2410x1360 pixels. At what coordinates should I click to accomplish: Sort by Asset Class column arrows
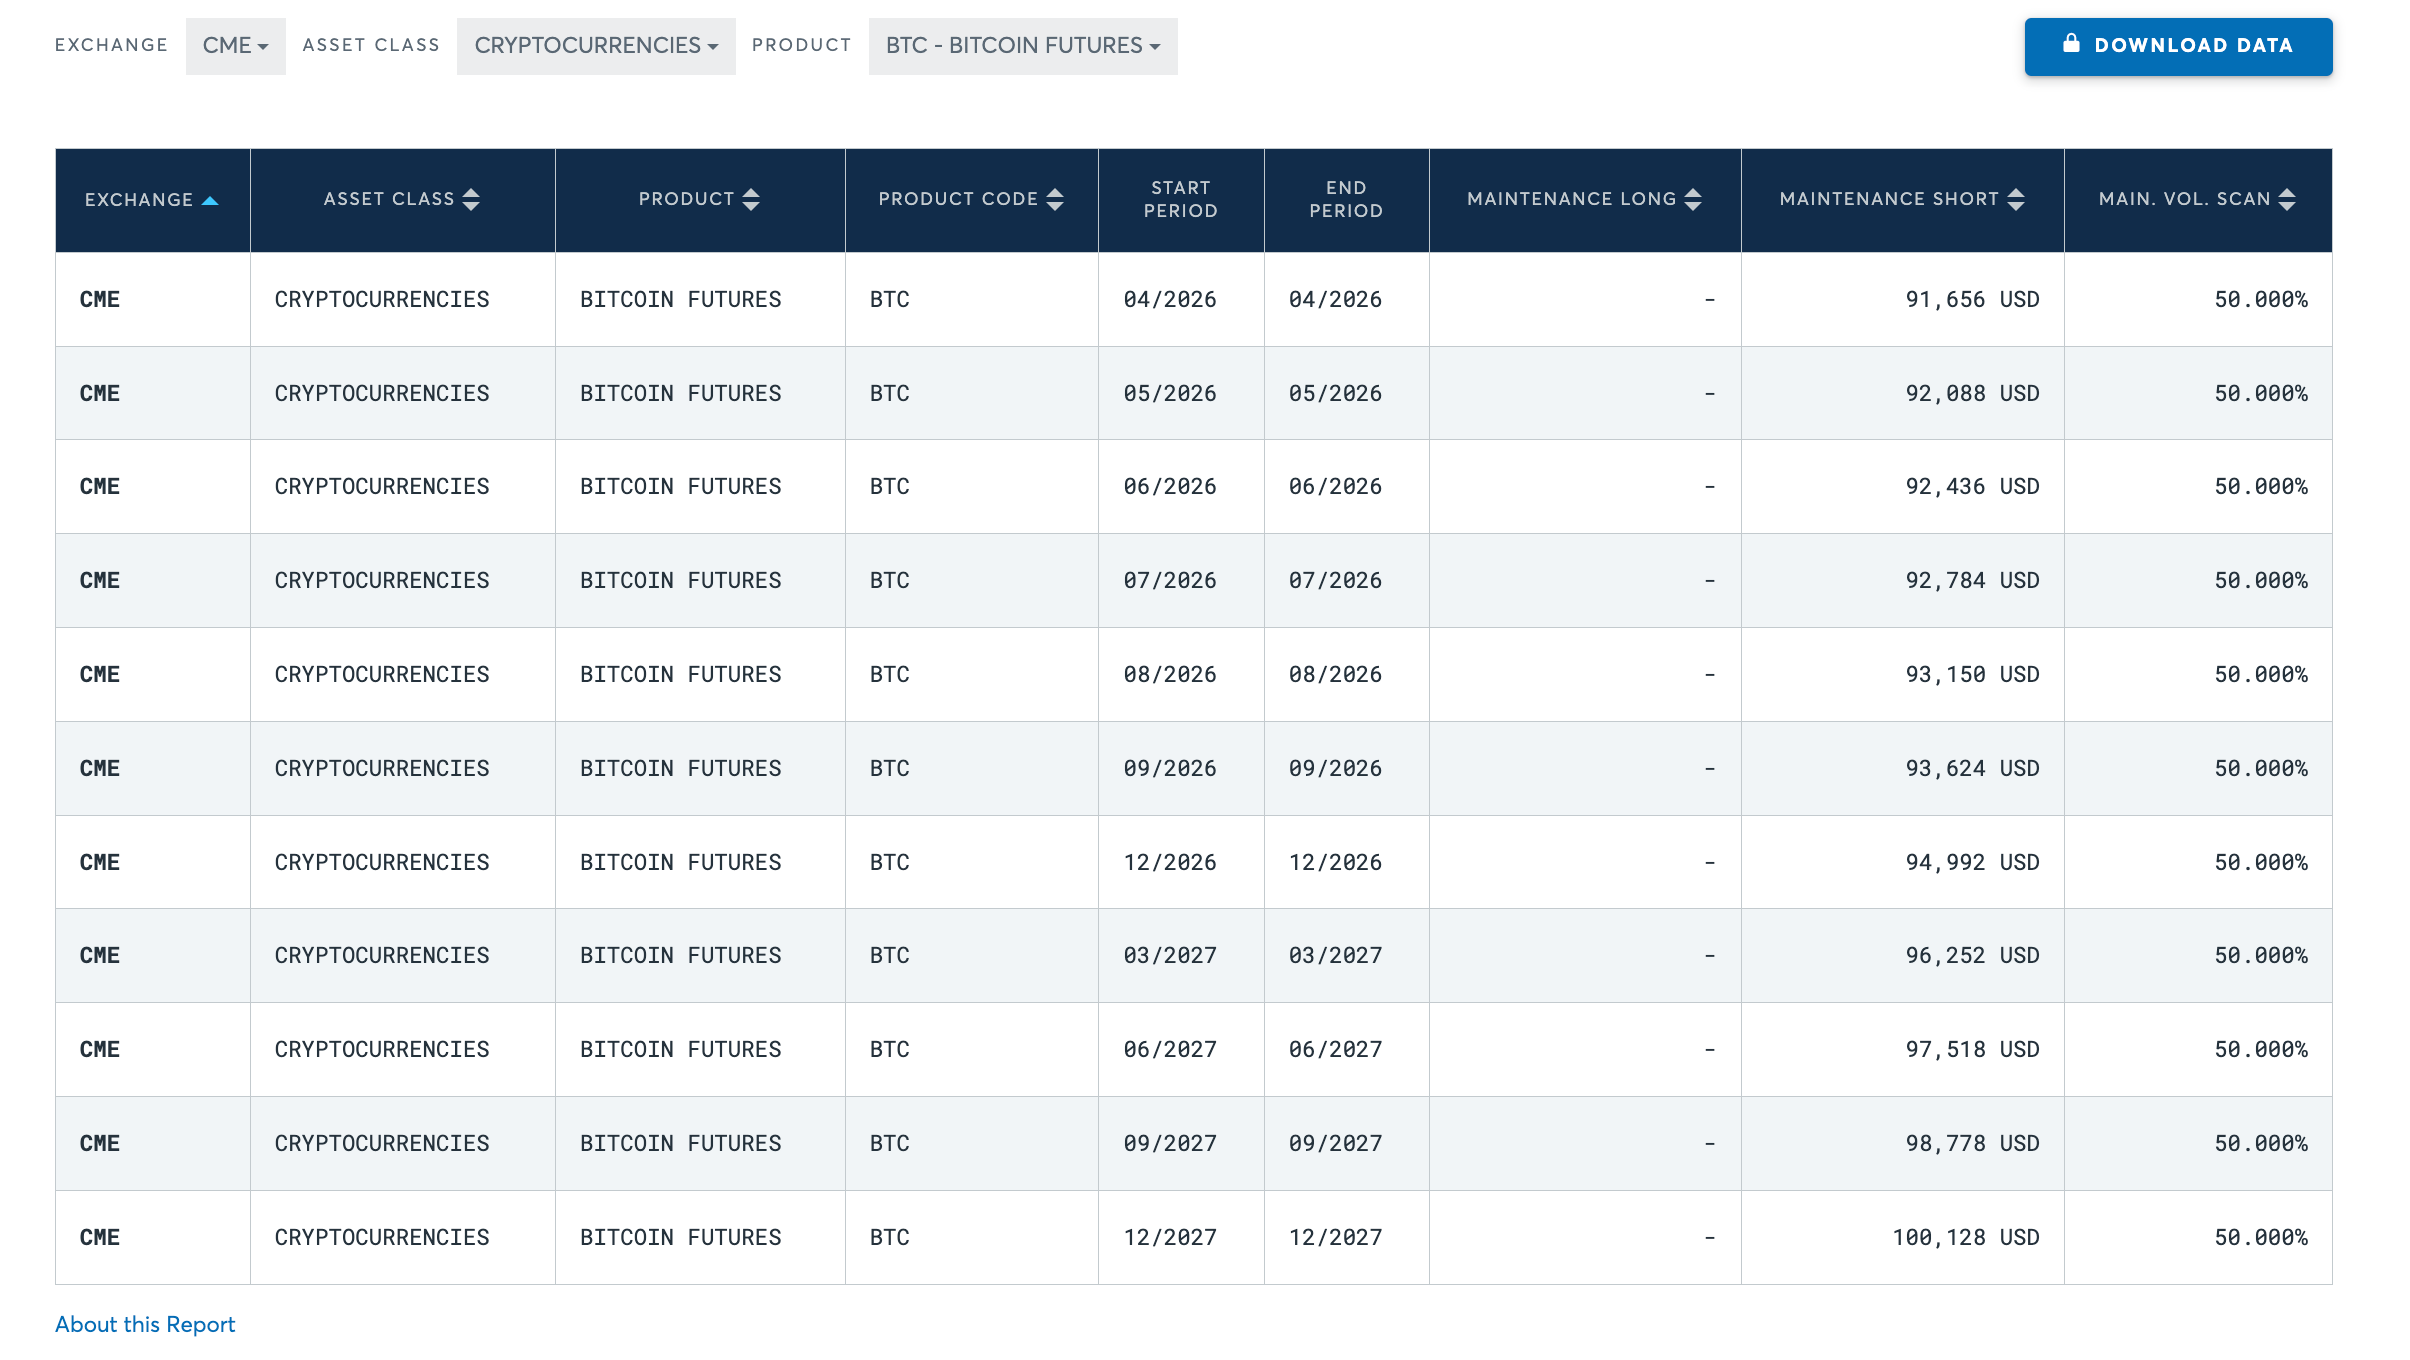click(x=471, y=199)
